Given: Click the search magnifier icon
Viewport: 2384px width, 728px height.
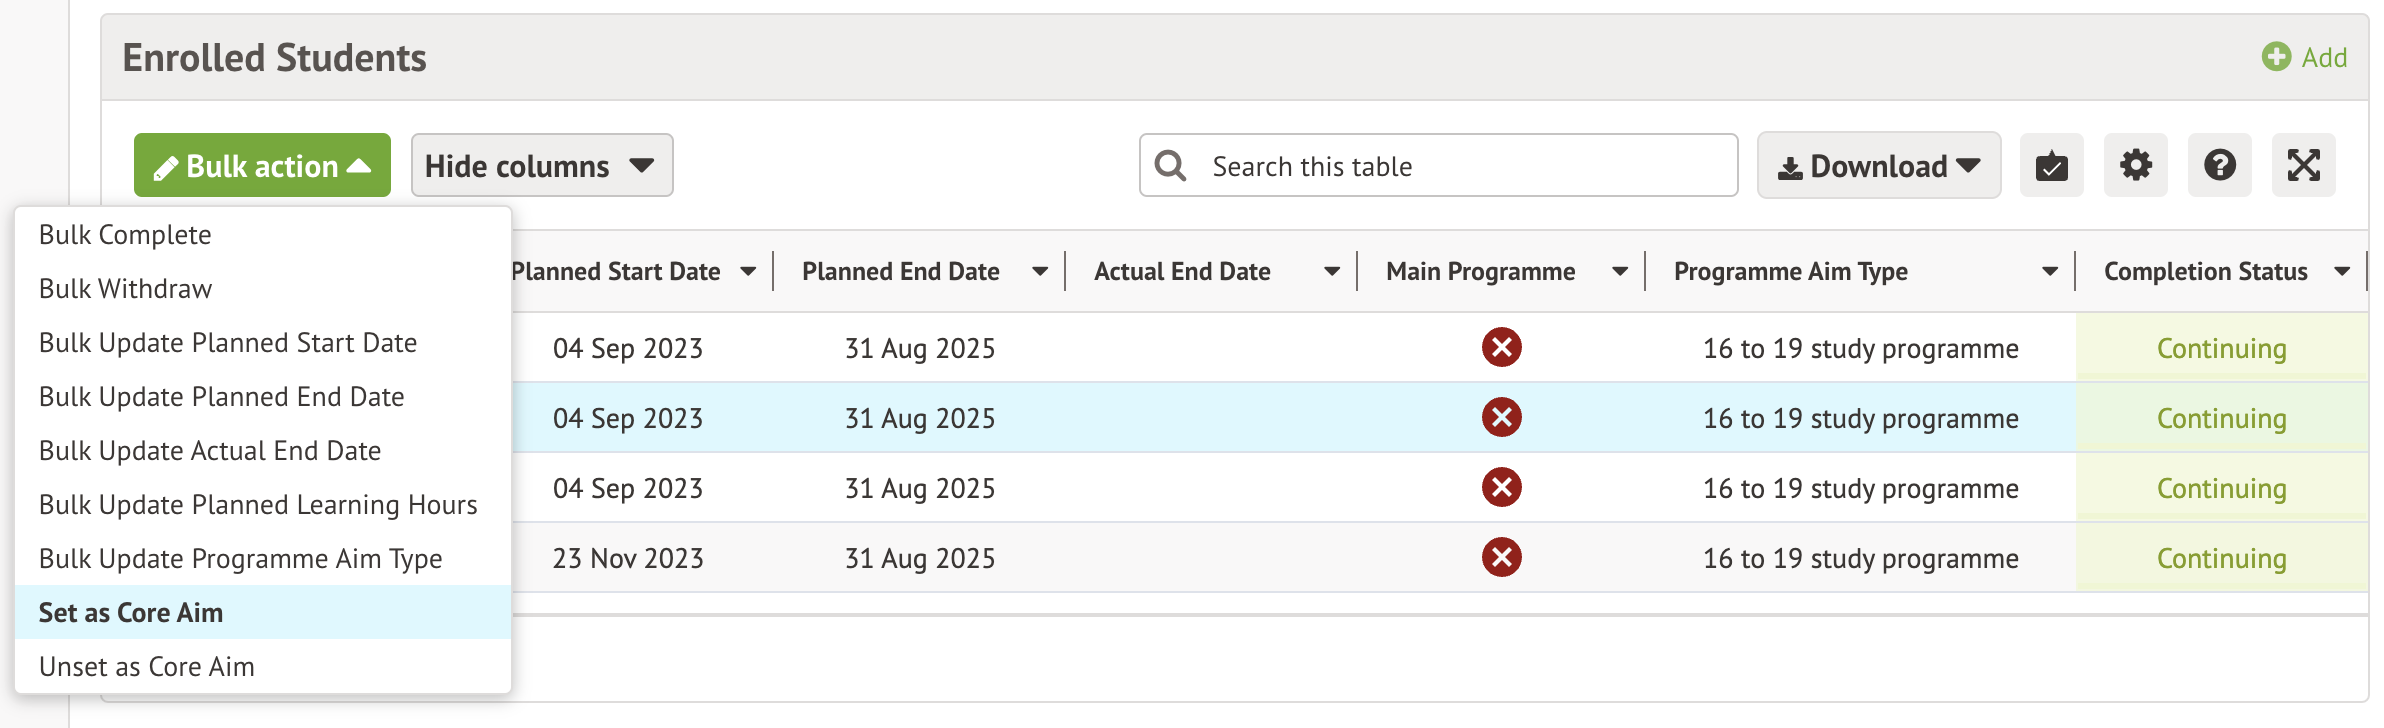Looking at the screenshot, I should pyautogui.click(x=1170, y=166).
